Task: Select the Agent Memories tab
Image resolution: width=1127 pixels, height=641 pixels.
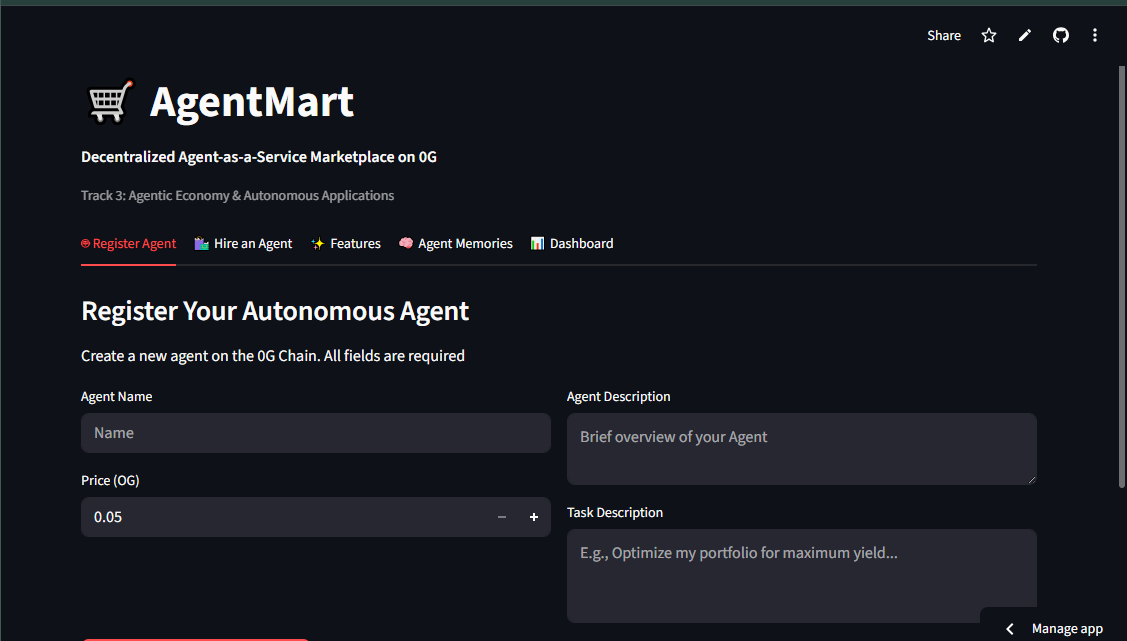Action: pyautogui.click(x=455, y=244)
